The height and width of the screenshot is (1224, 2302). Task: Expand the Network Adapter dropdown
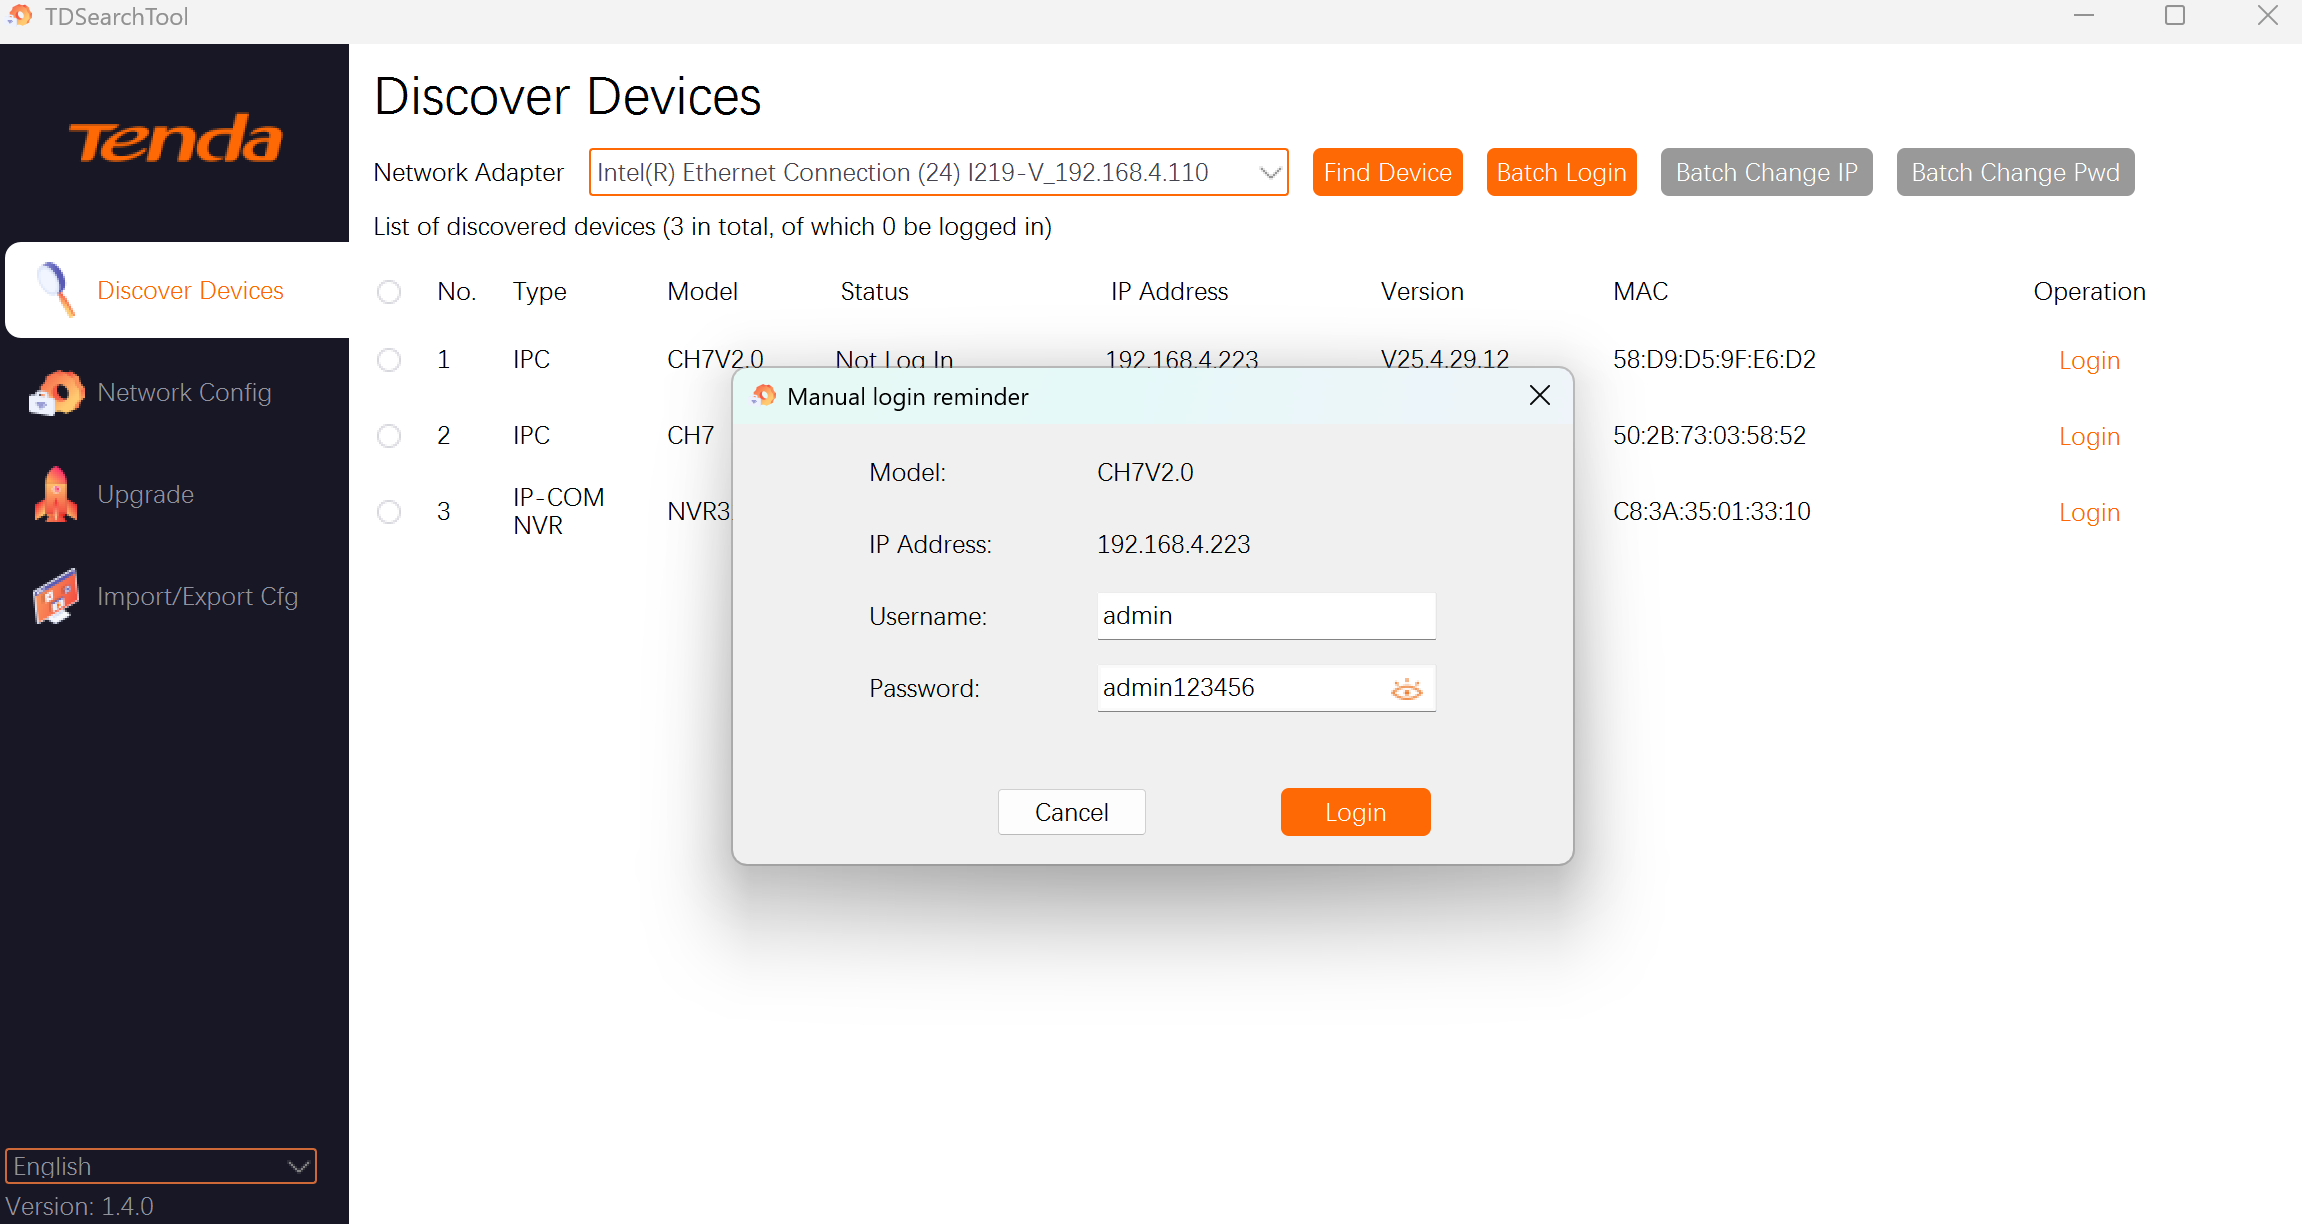pos(1270,173)
